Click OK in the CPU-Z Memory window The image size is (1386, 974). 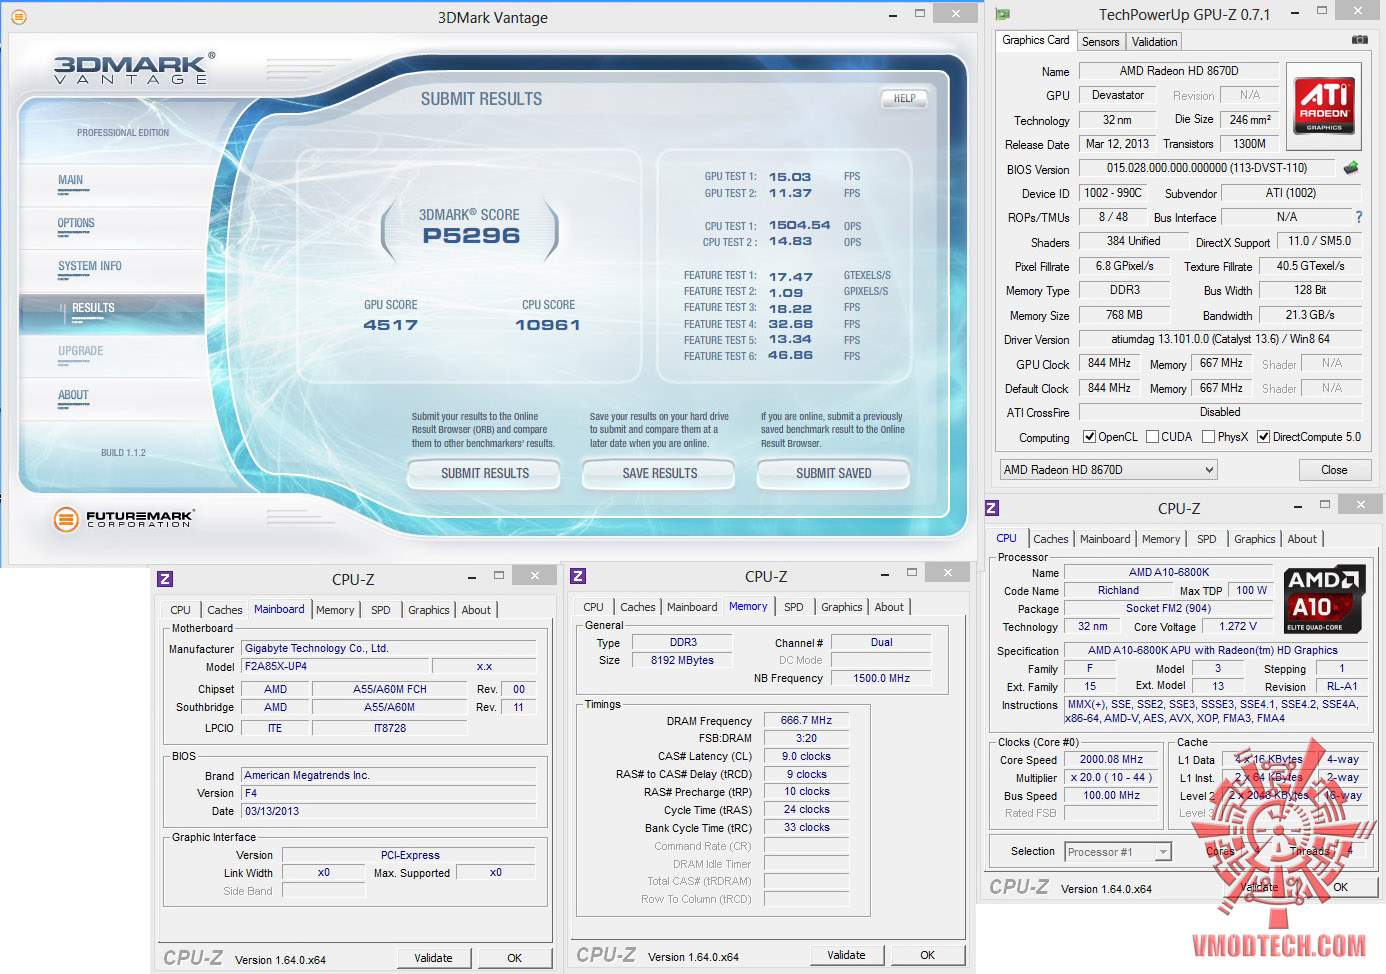click(928, 955)
